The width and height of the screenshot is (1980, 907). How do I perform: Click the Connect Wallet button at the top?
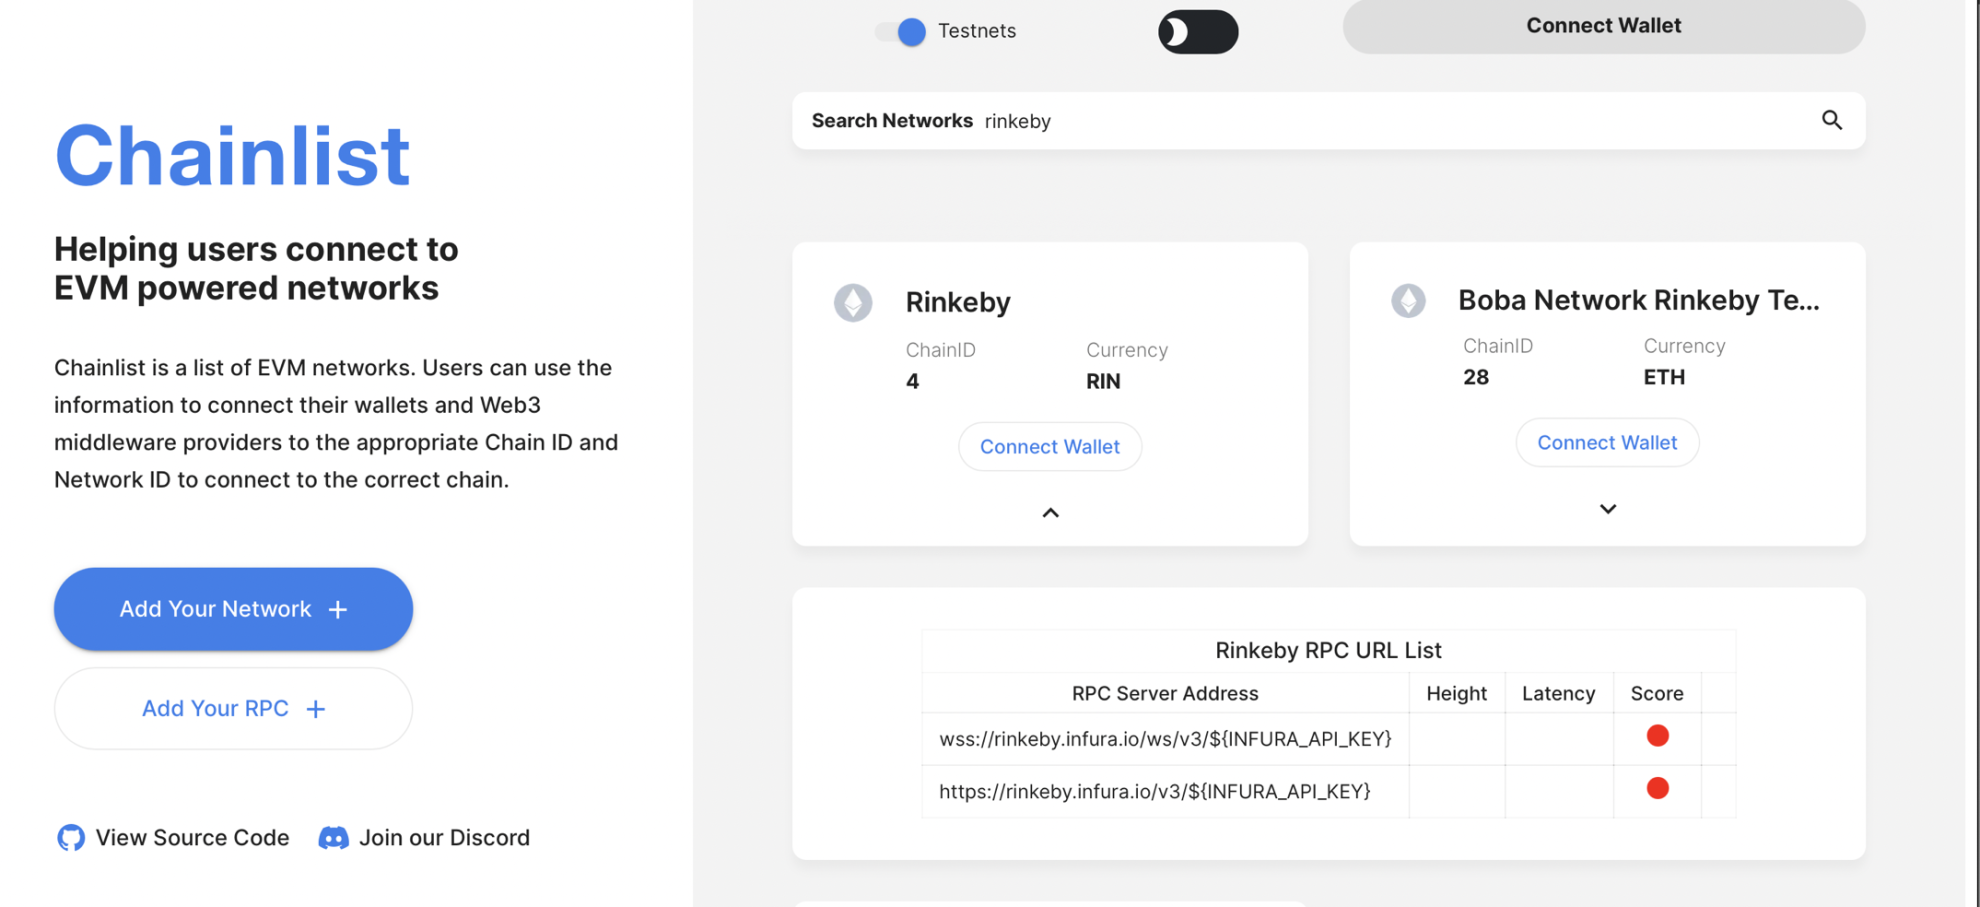[x=1603, y=26]
